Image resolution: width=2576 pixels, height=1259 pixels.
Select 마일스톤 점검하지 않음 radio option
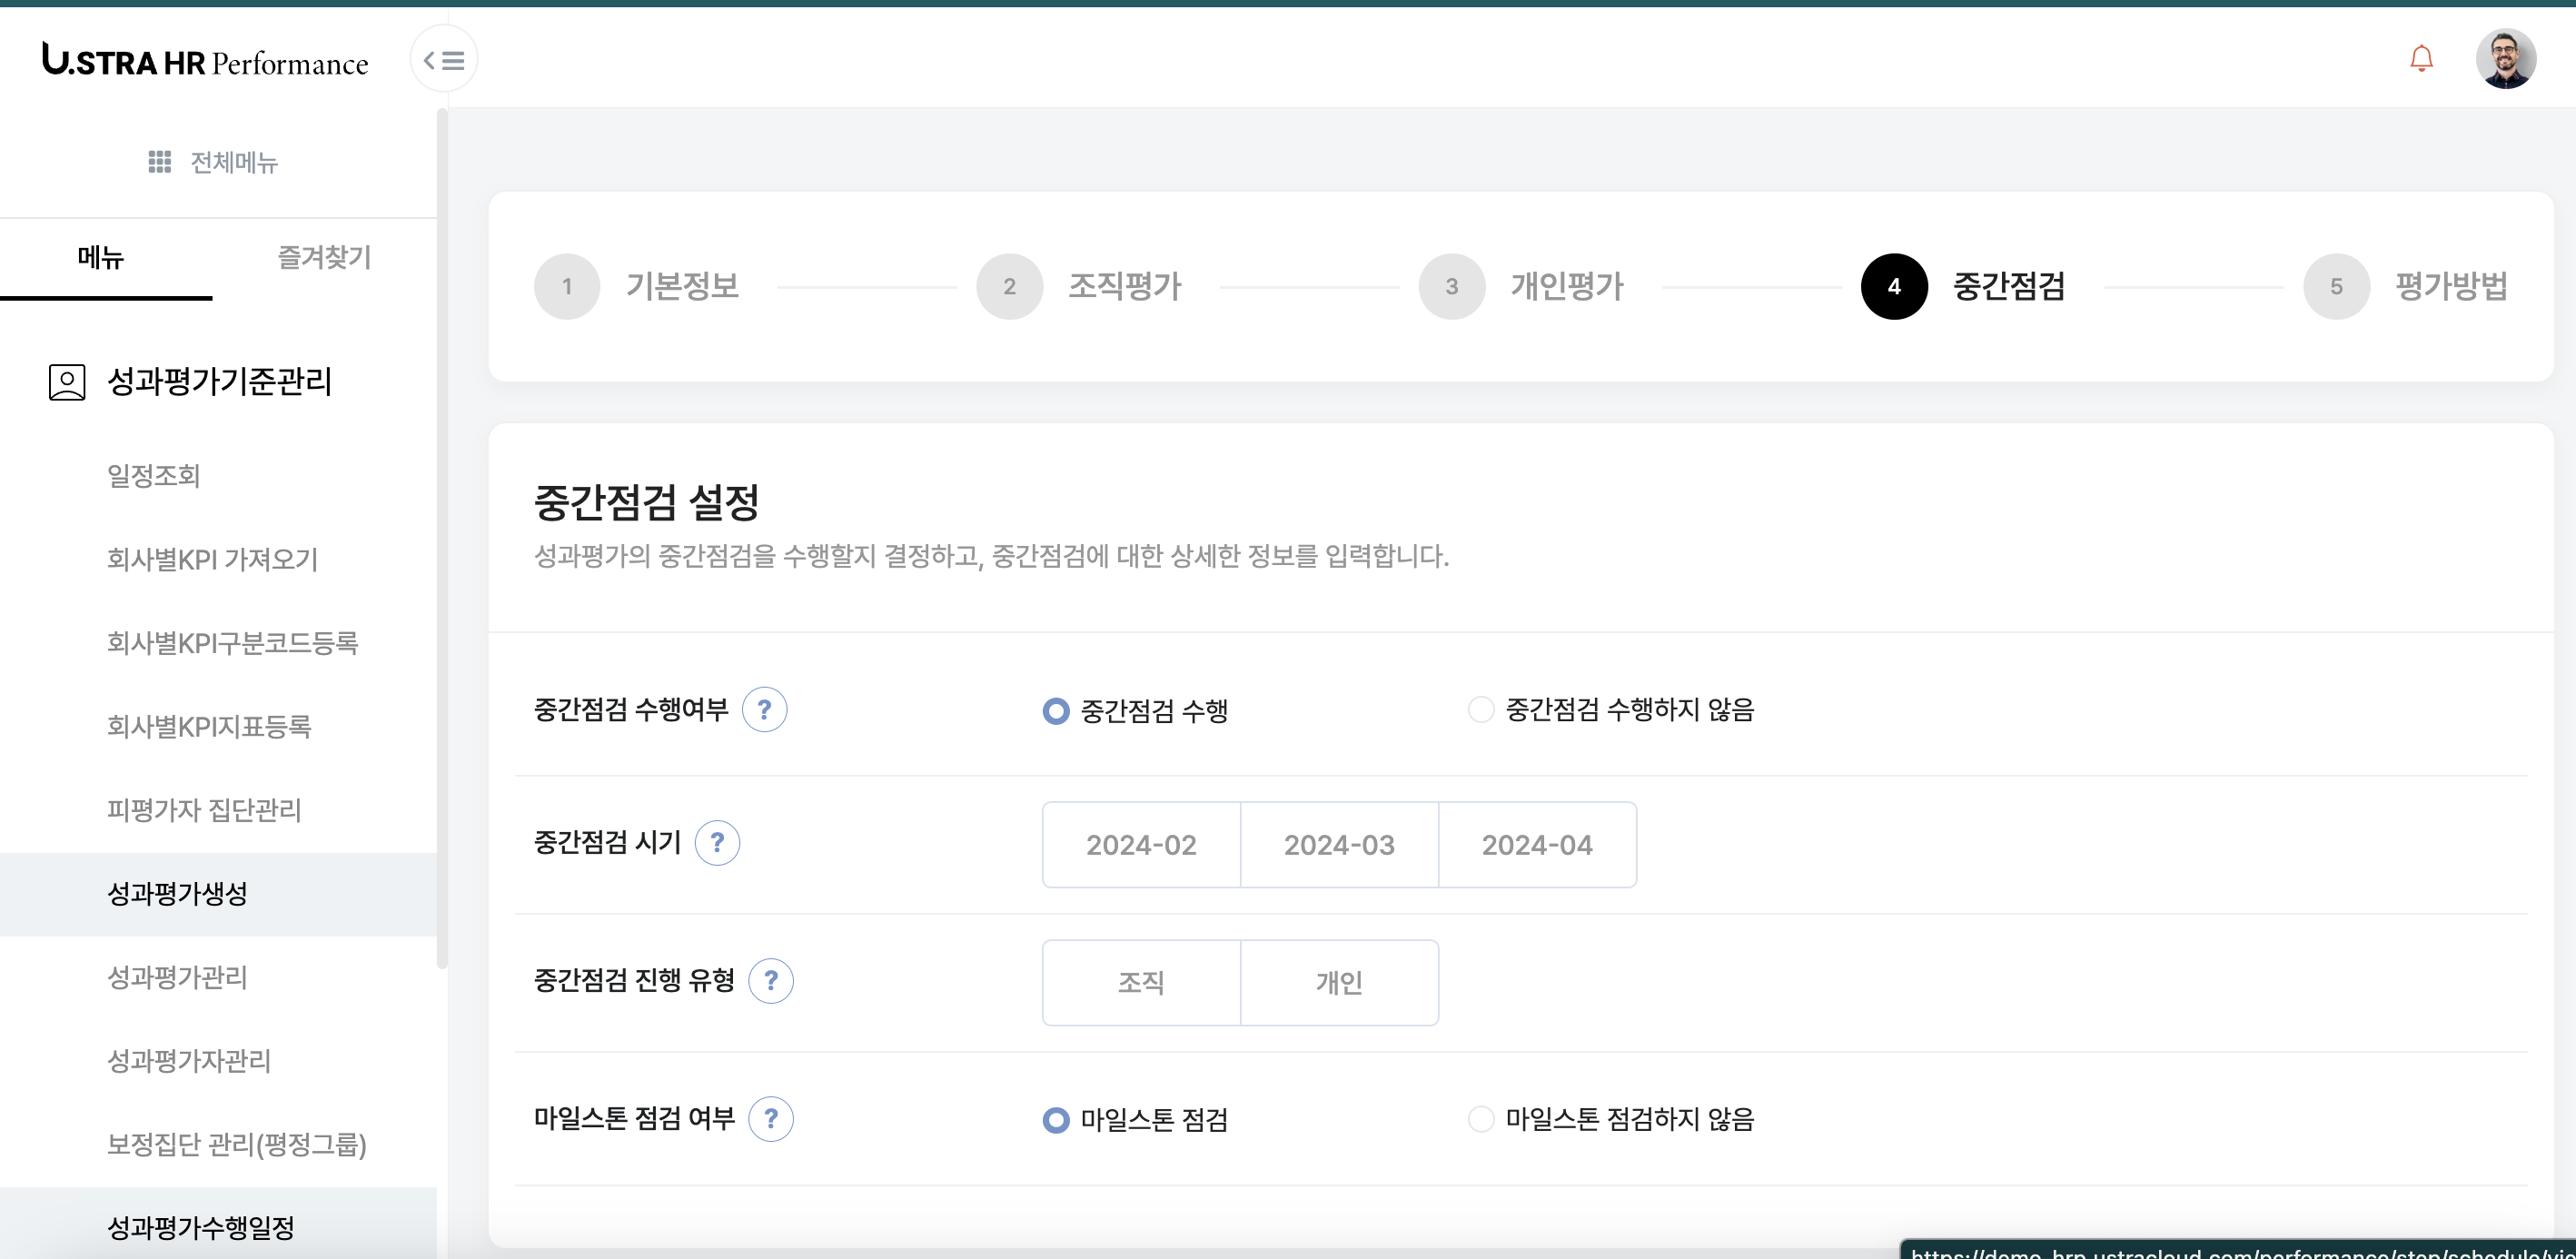(1480, 1119)
